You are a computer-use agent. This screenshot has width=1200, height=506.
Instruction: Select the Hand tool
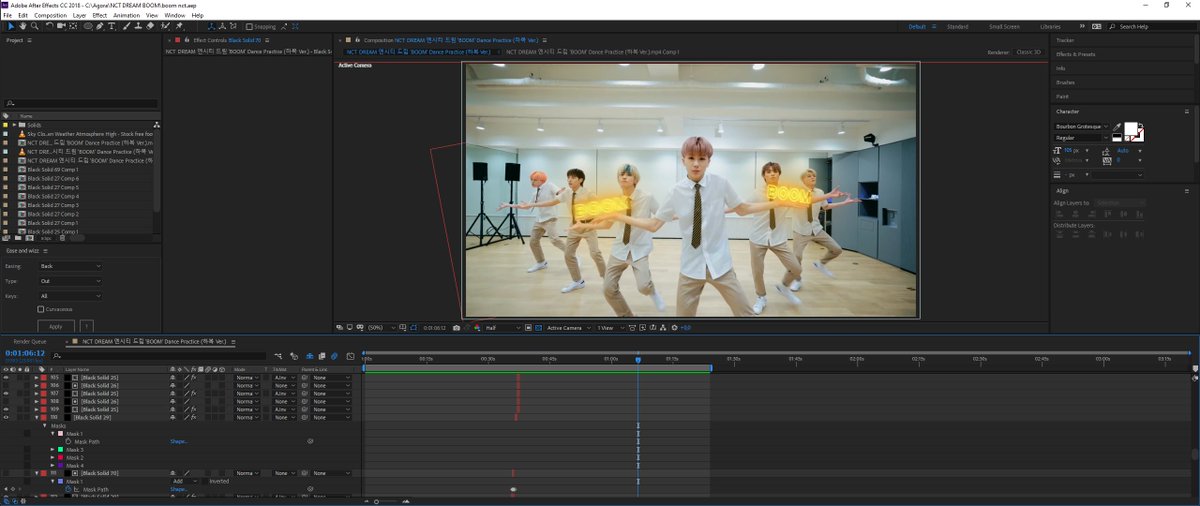point(23,26)
